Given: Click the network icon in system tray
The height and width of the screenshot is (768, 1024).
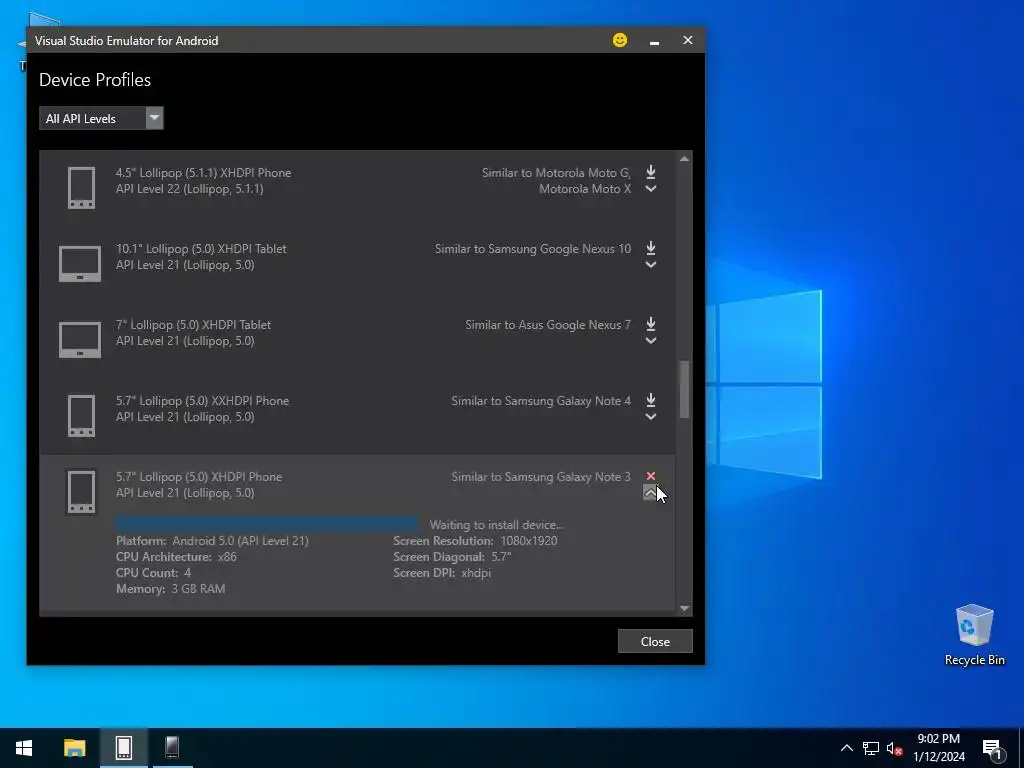Looking at the screenshot, I should pos(871,748).
